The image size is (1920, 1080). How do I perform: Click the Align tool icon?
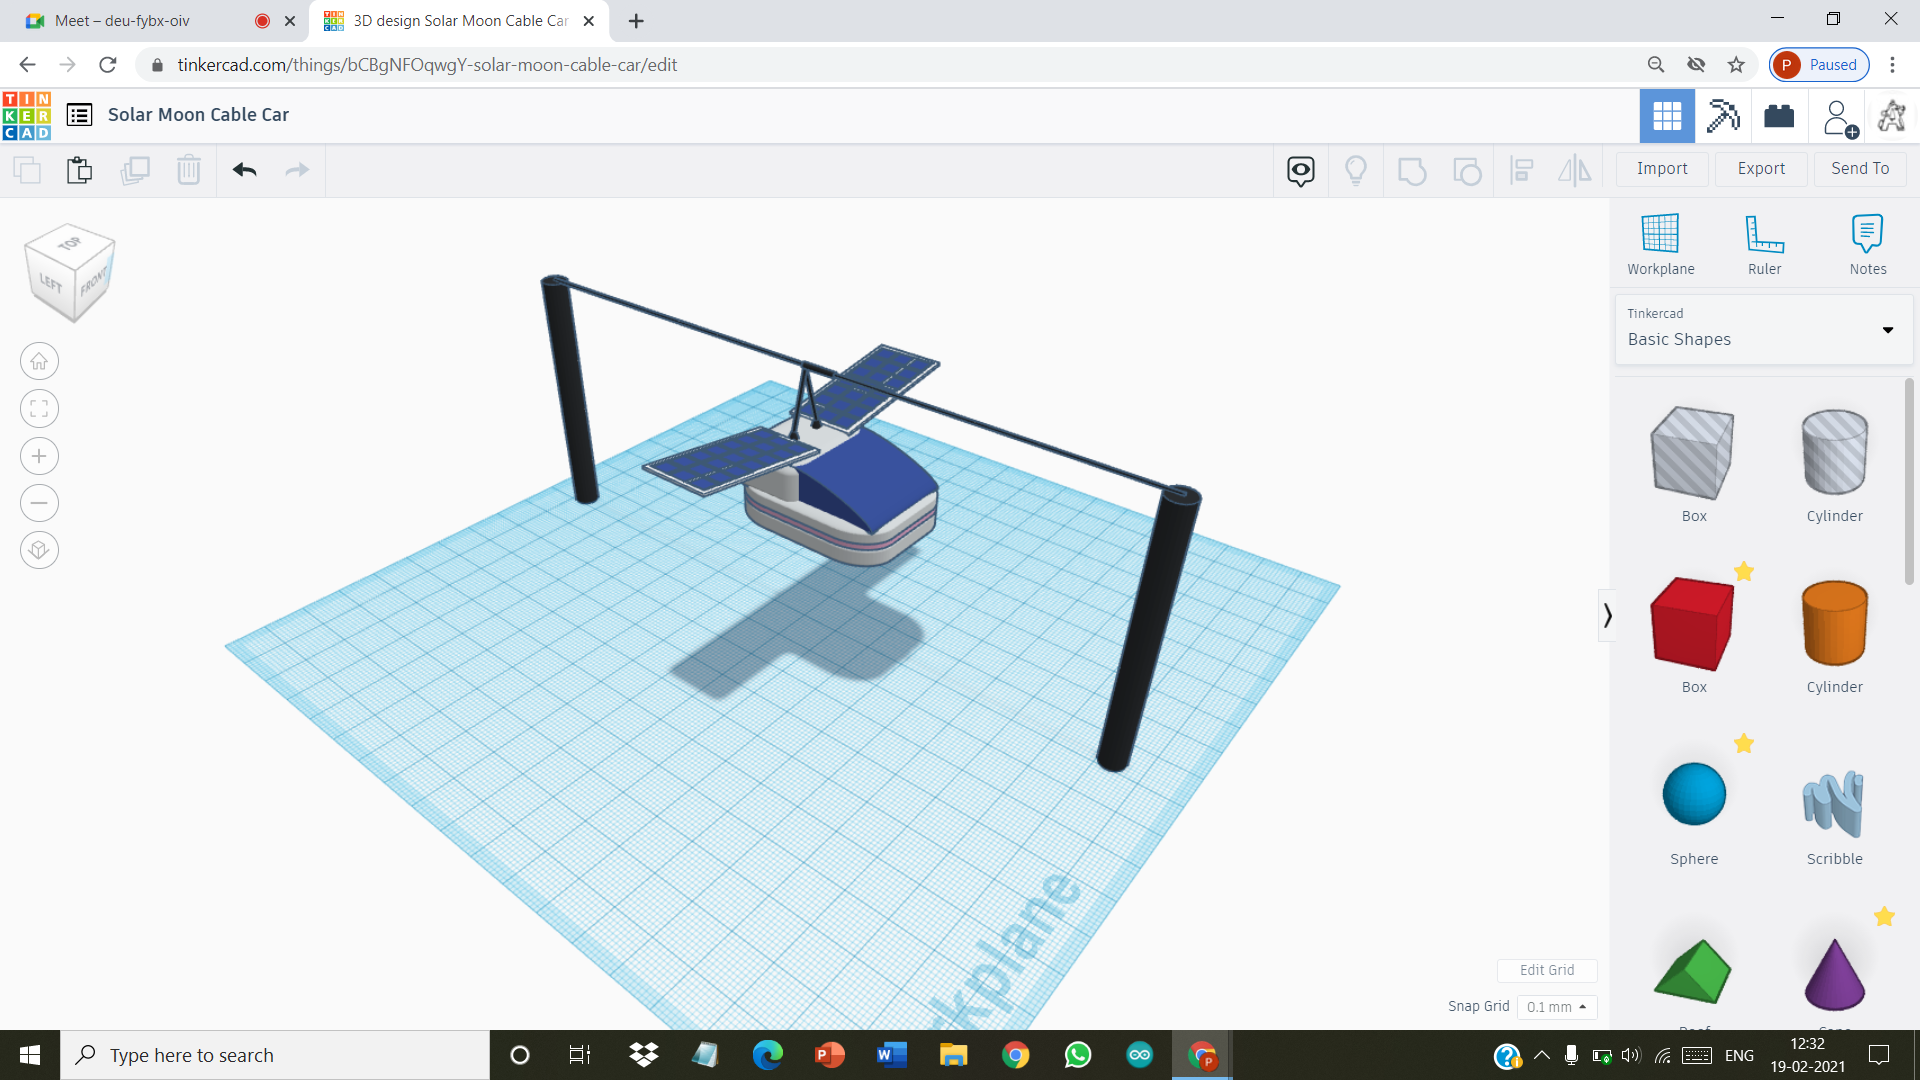point(1521,170)
